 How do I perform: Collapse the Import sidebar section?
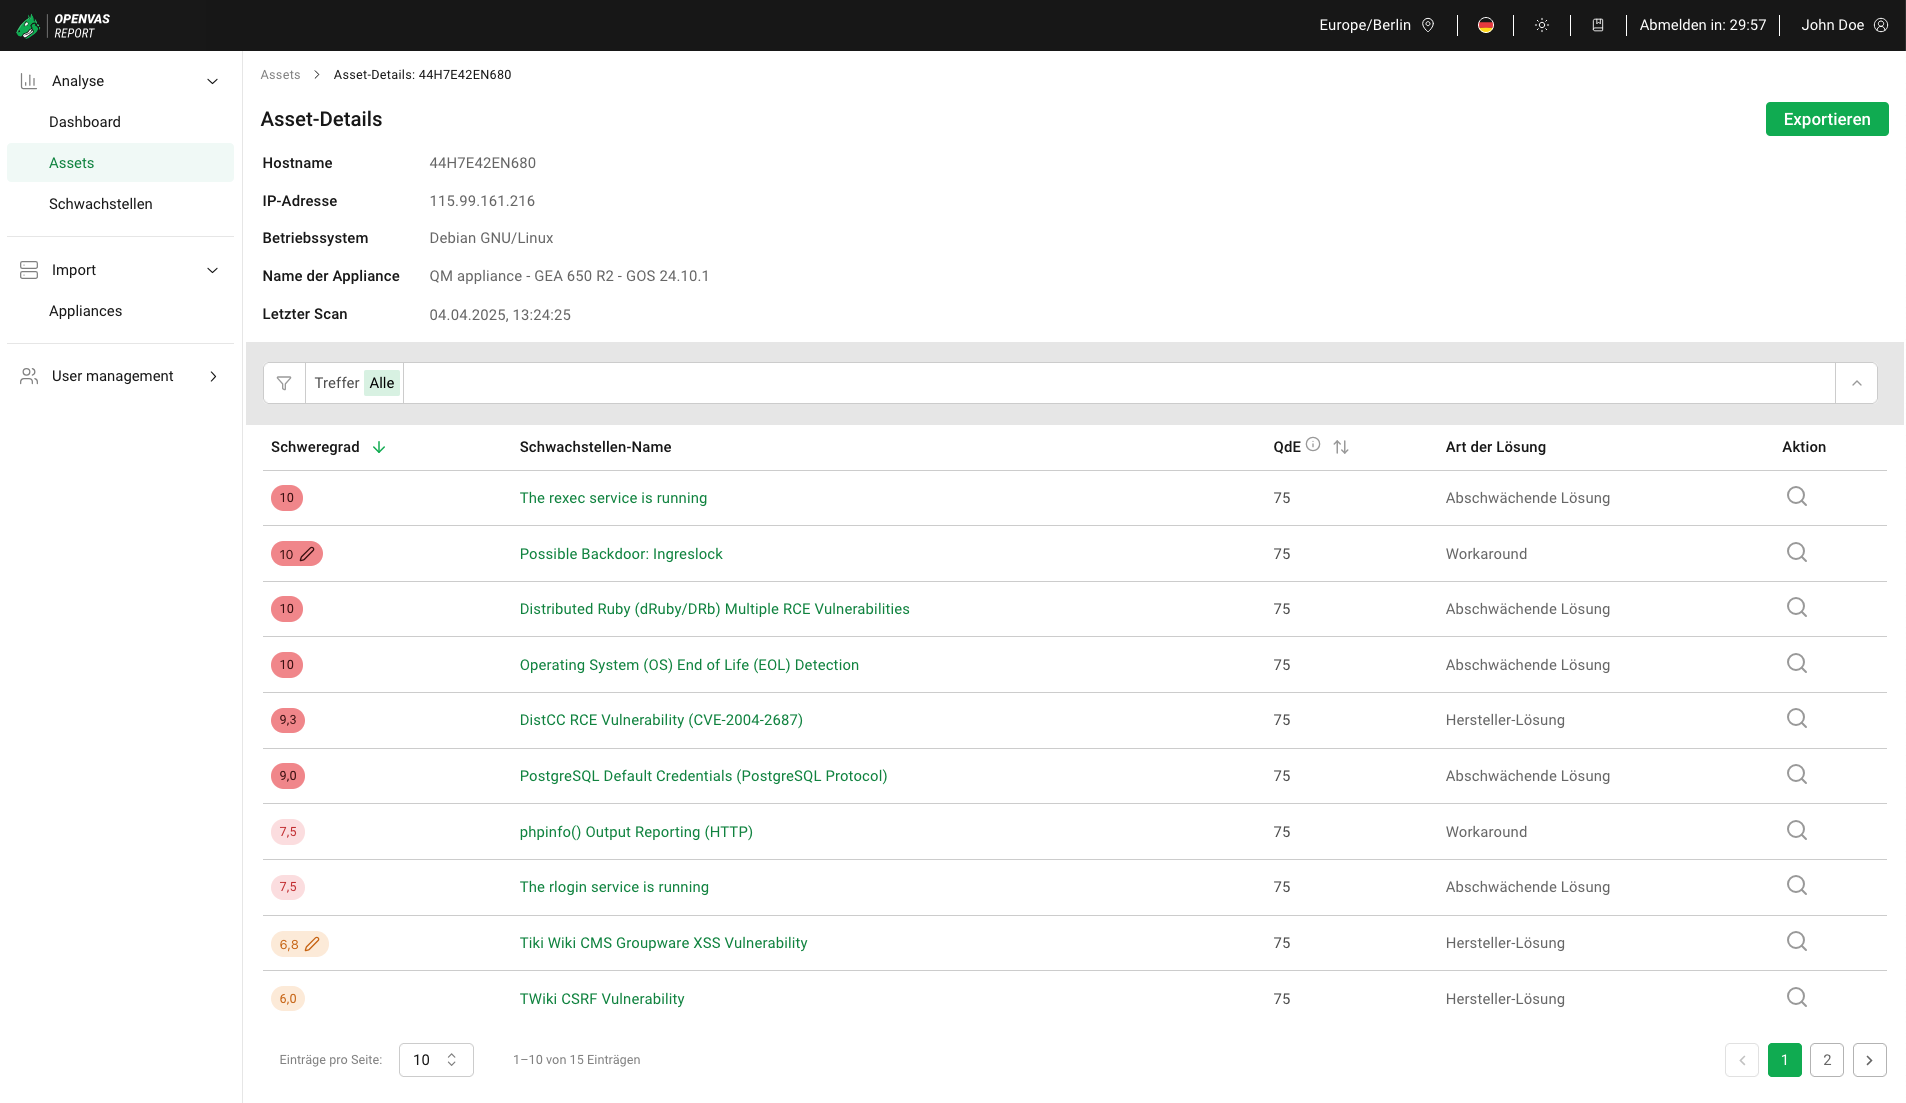tap(212, 270)
